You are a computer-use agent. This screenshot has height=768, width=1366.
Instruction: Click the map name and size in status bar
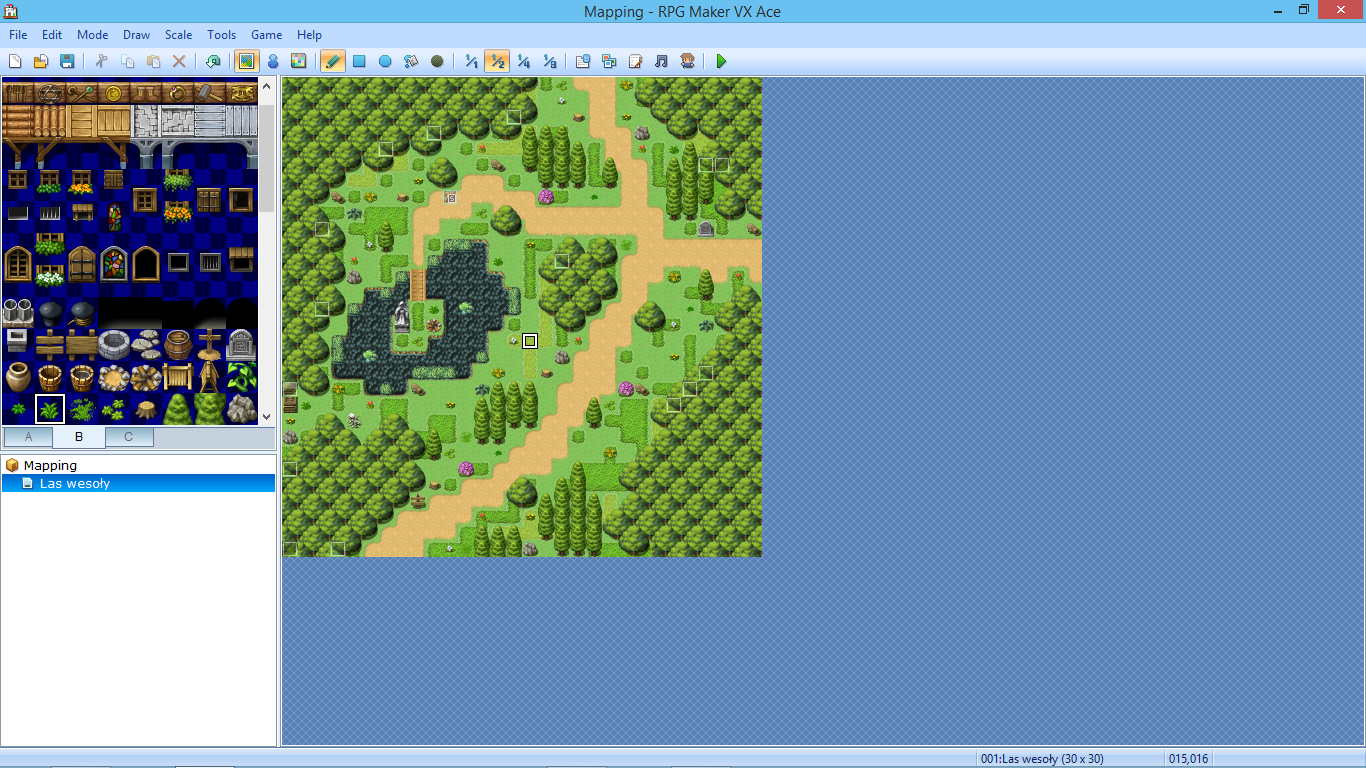pos(1042,759)
